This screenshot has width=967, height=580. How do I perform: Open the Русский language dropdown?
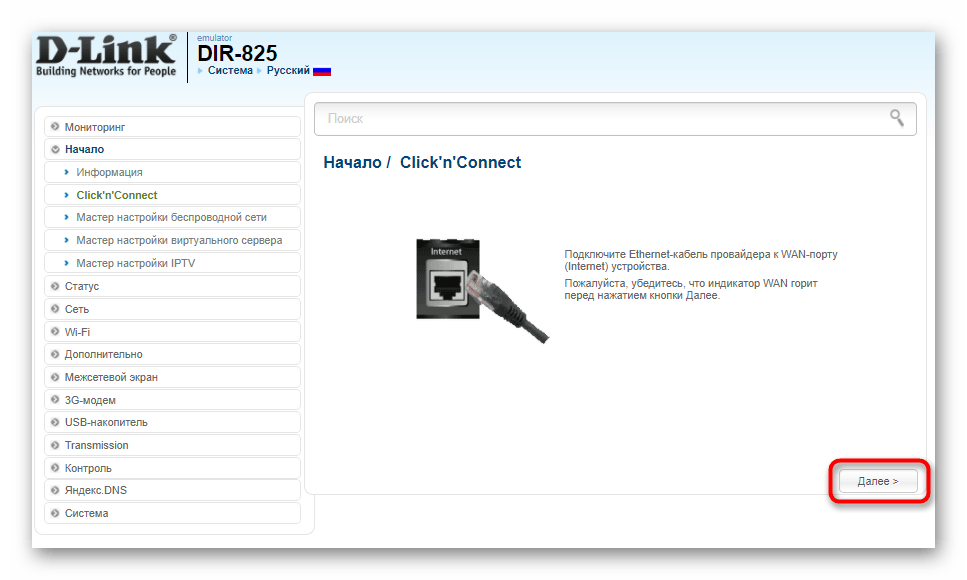click(287, 71)
